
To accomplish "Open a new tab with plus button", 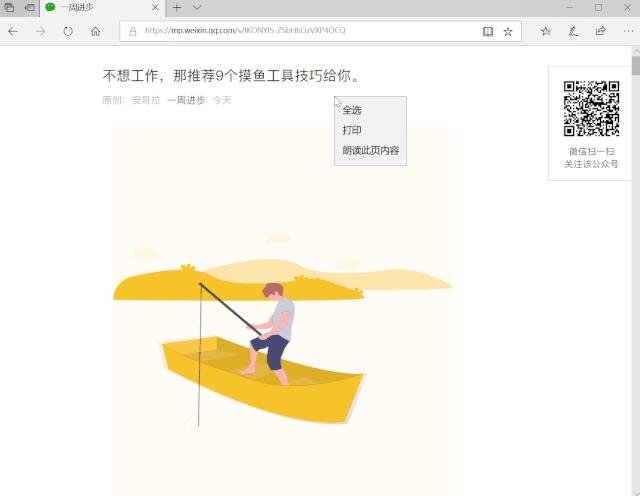I will [x=177, y=7].
